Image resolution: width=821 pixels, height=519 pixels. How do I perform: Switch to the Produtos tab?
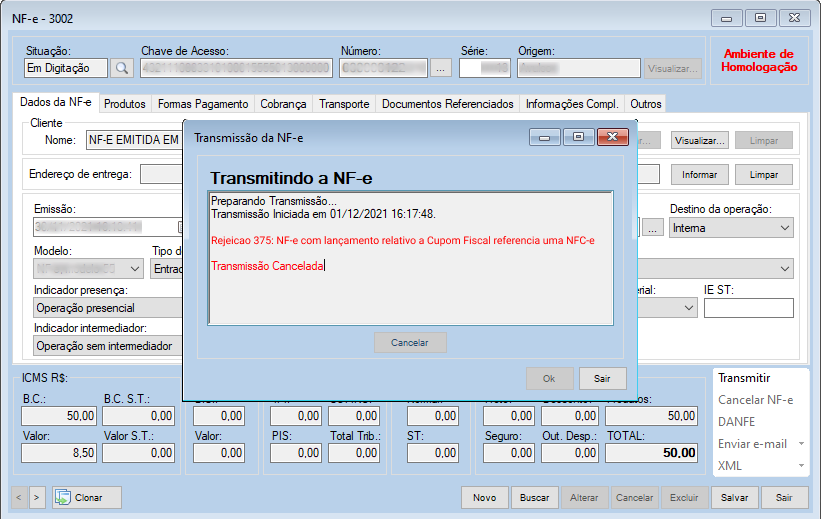pyautogui.click(x=125, y=104)
